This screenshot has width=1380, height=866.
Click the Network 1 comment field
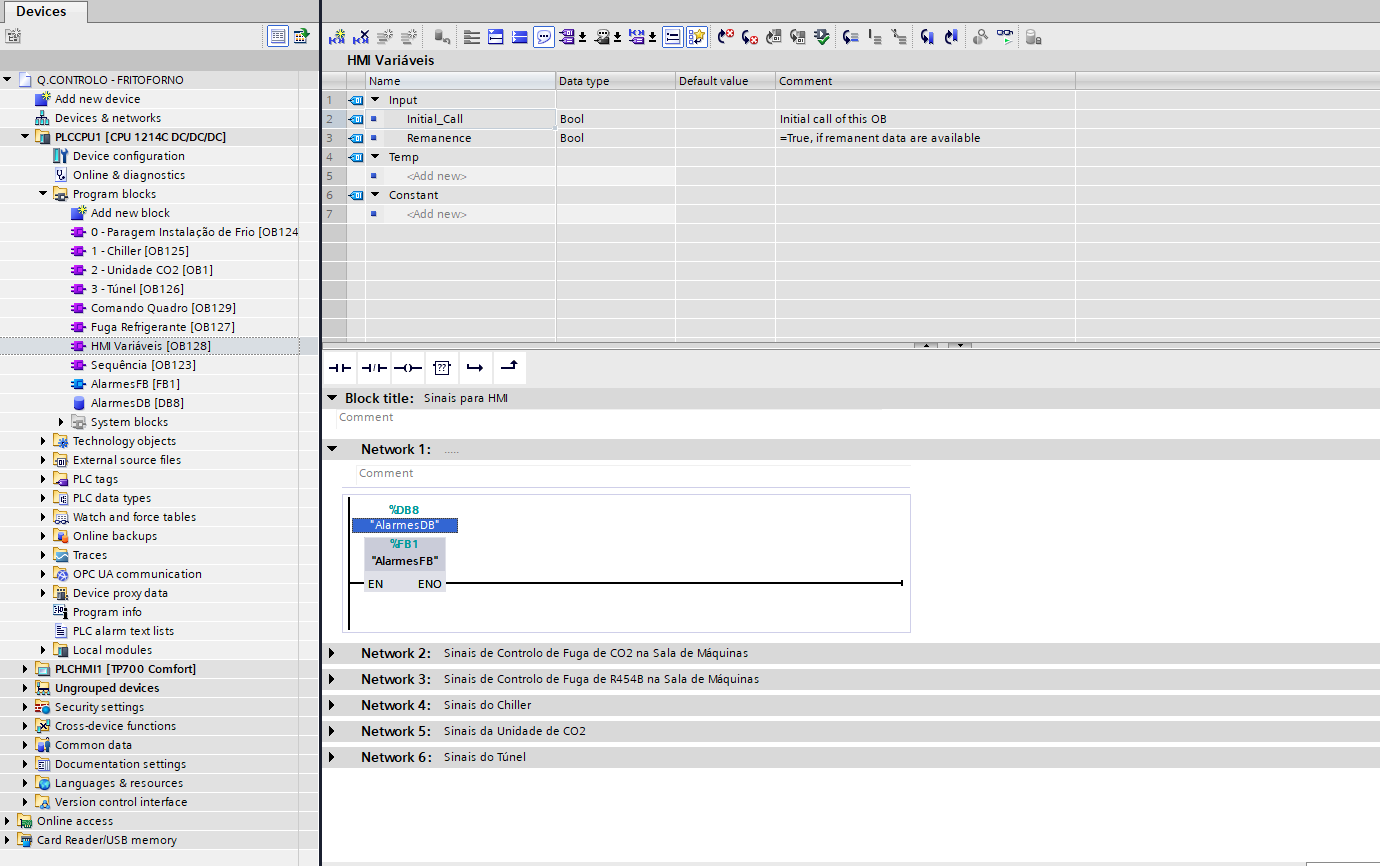tap(632, 474)
